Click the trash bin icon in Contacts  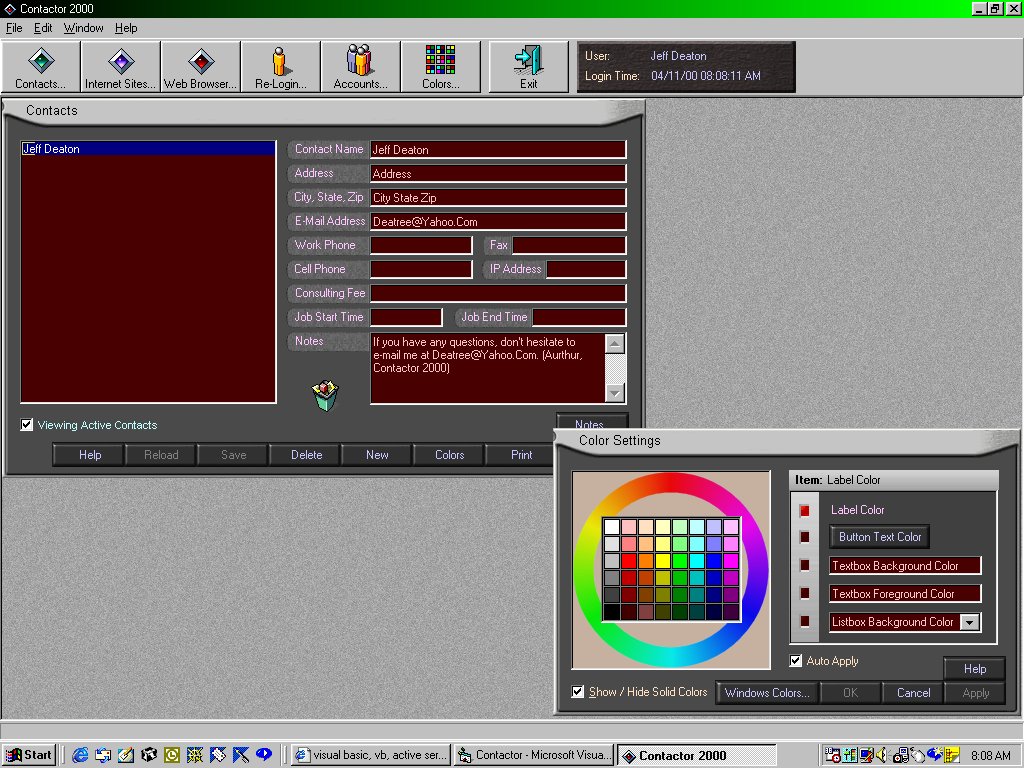pyautogui.click(x=325, y=396)
